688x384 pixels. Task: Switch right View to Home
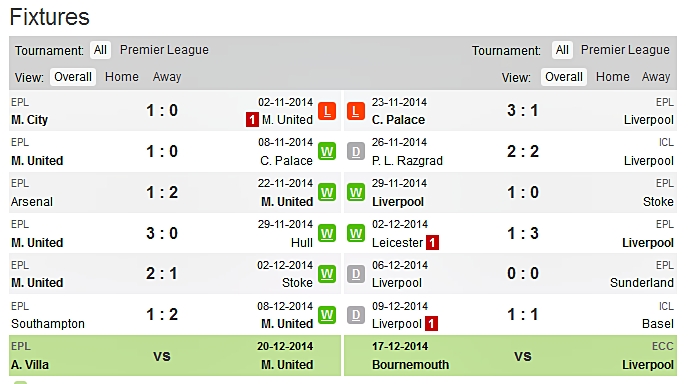(613, 77)
